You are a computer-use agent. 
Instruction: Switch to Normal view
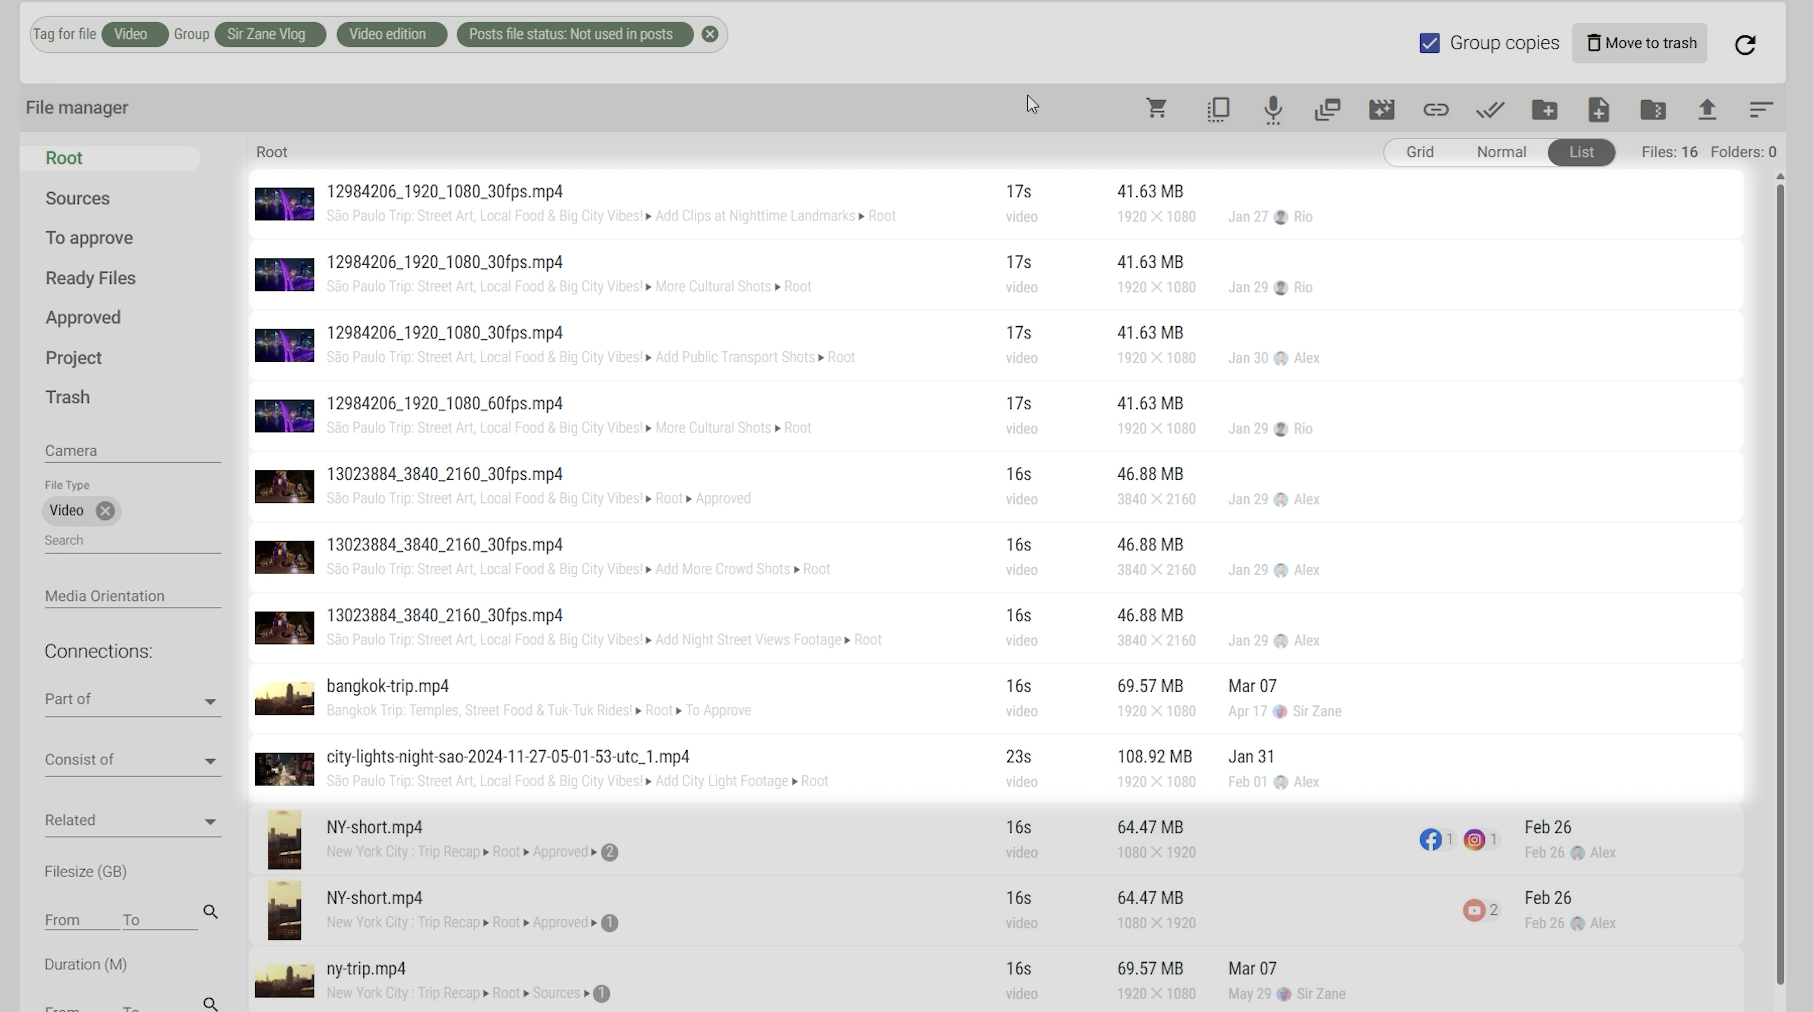point(1501,152)
